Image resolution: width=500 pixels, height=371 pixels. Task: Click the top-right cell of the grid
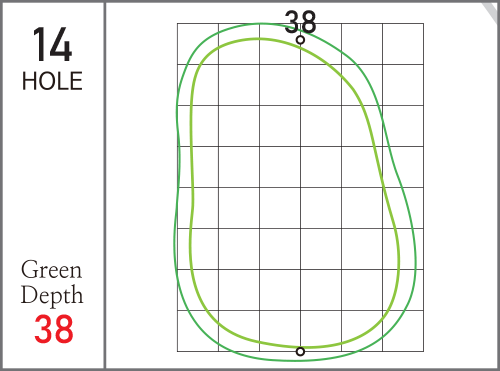(x=403, y=44)
